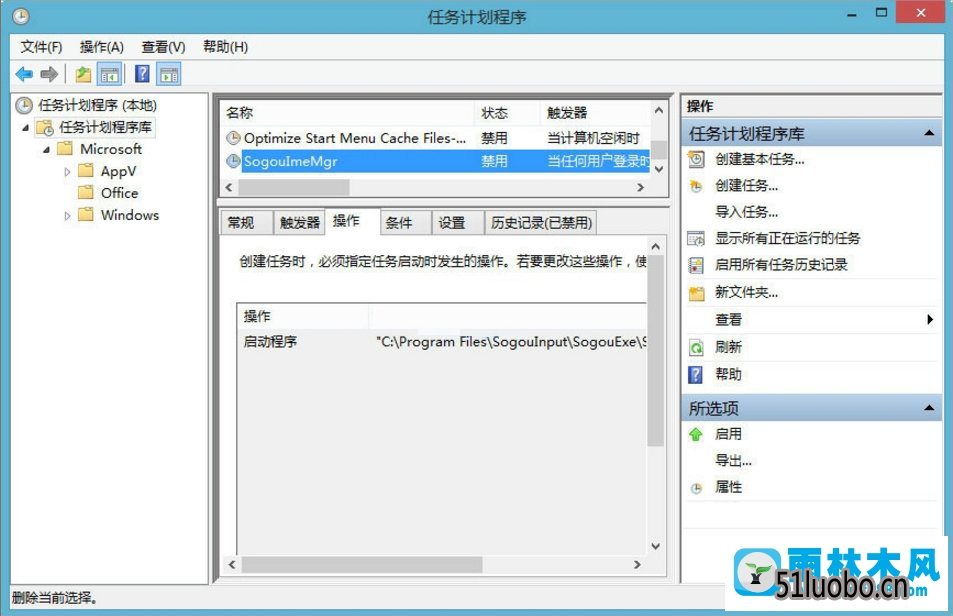Select 任务计划程序 (本地) root node
This screenshot has height=616, width=953.
click(x=97, y=105)
